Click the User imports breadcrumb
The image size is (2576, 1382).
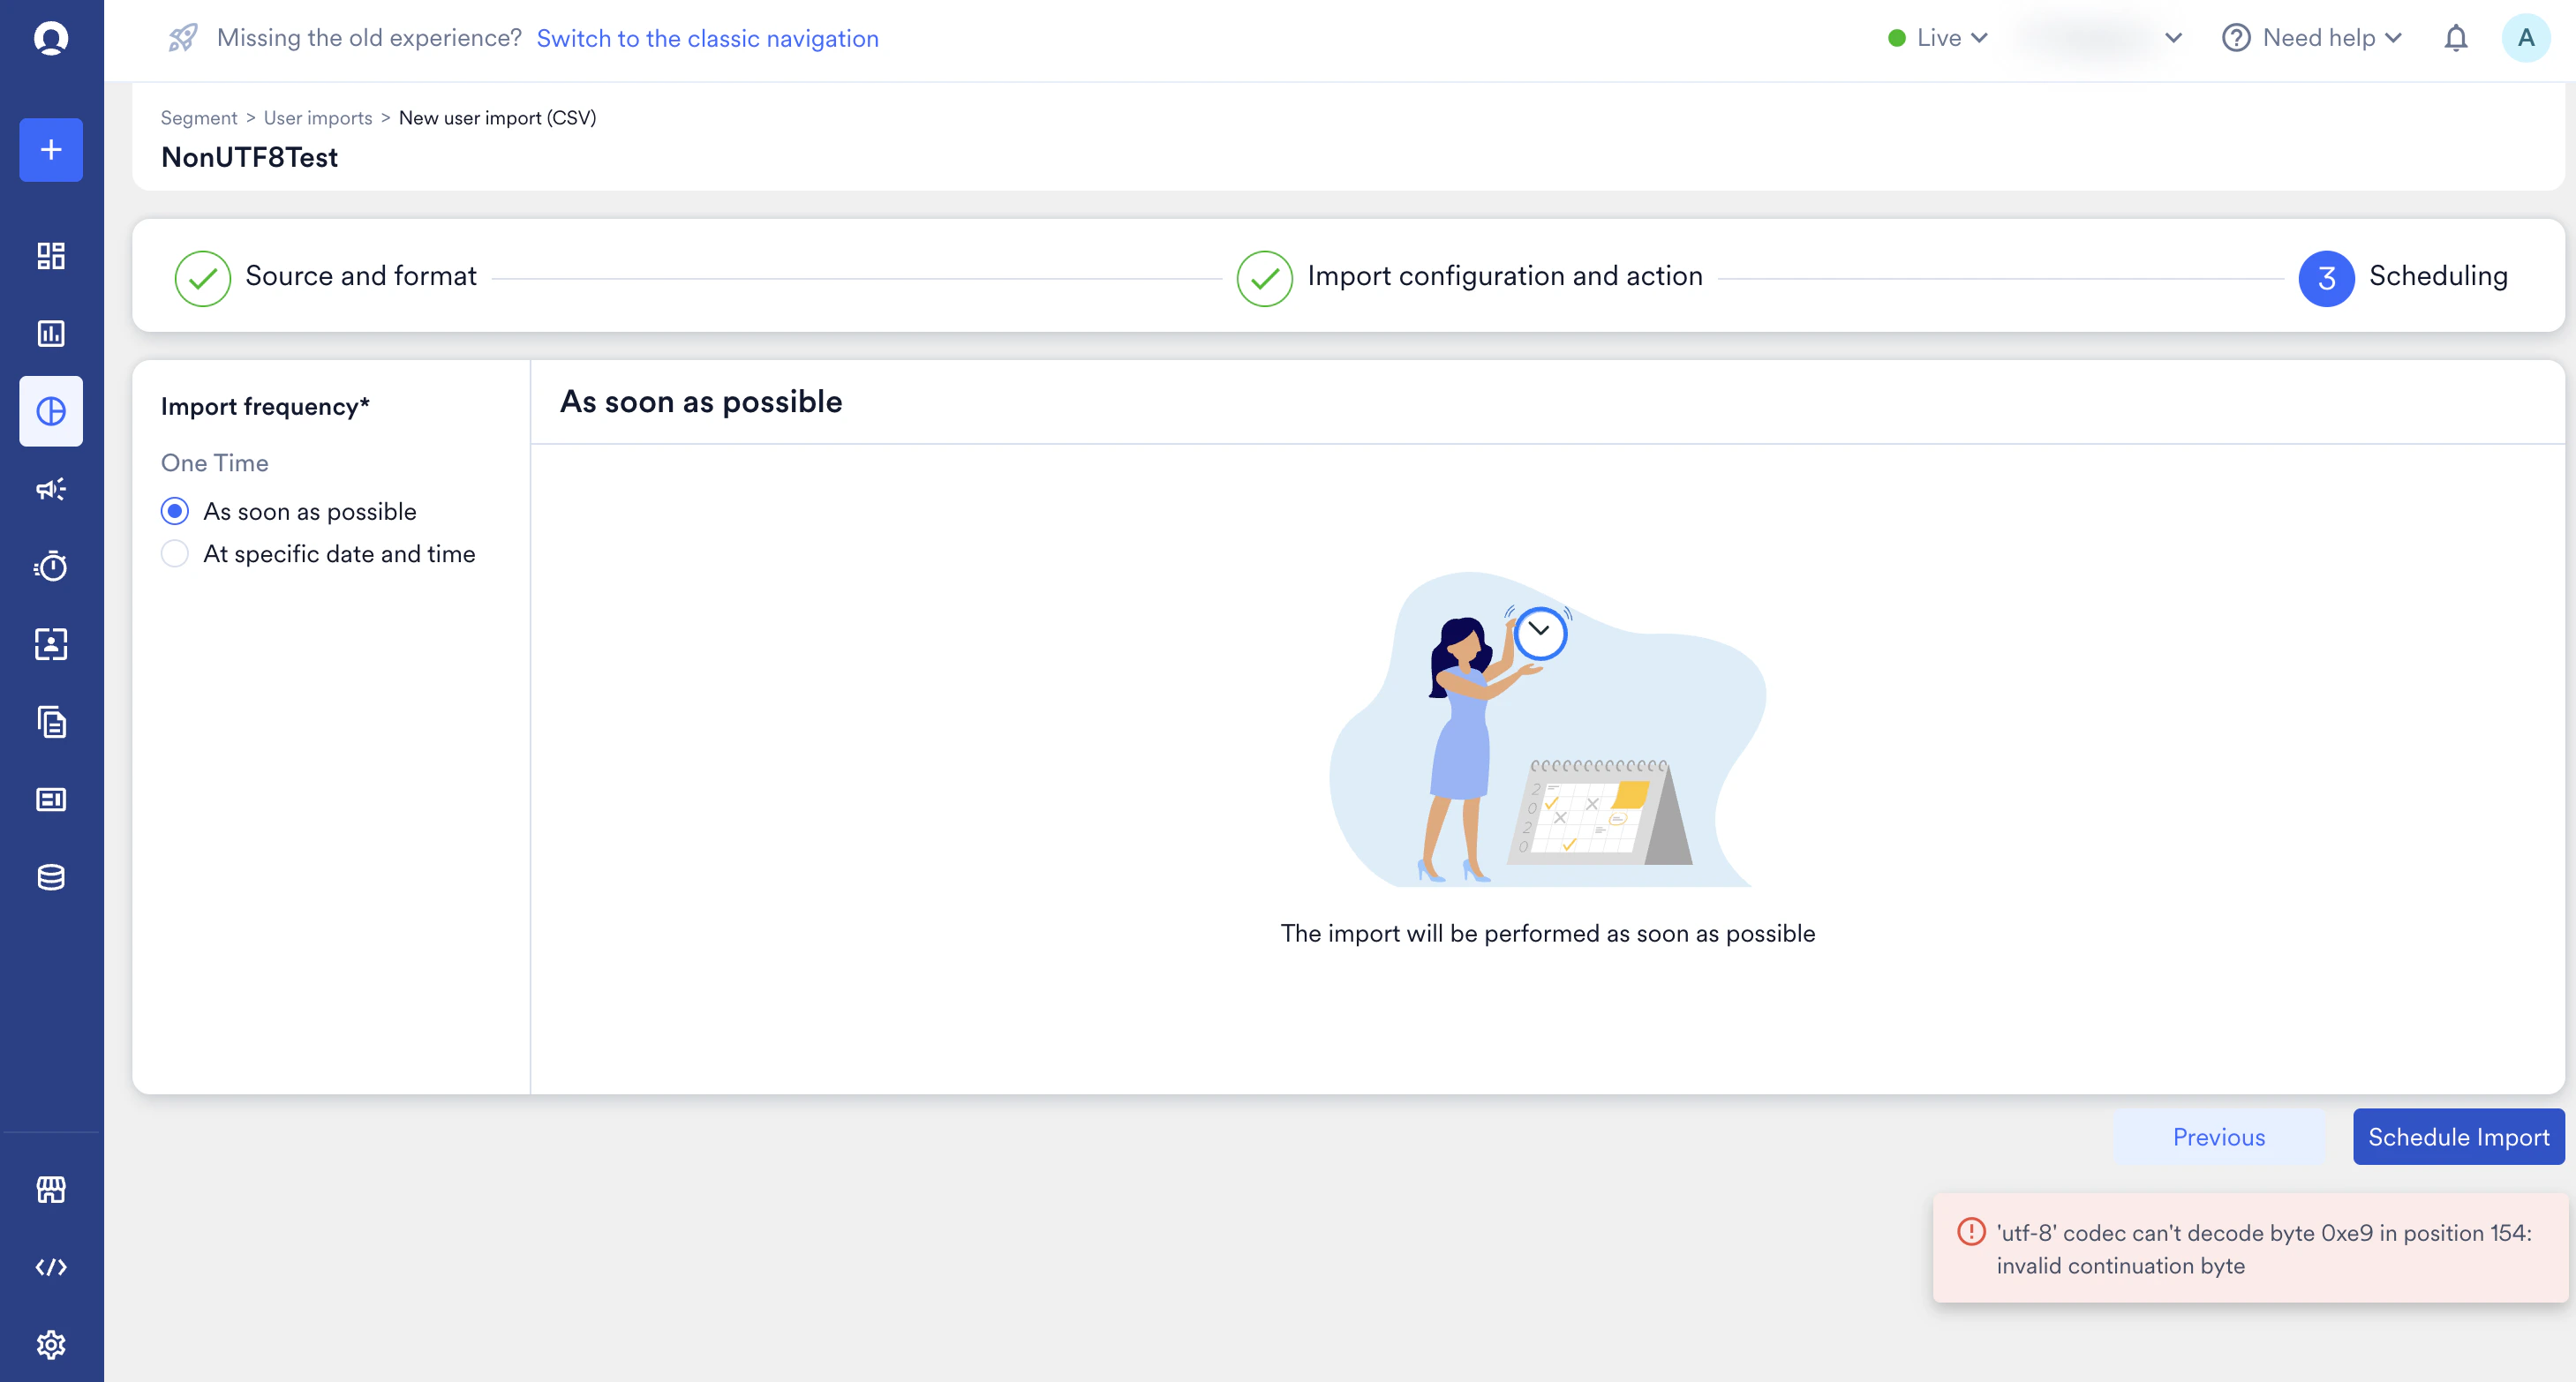click(x=318, y=118)
